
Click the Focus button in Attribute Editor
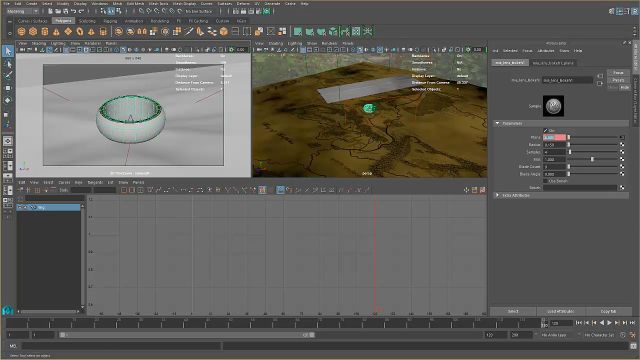tap(618, 73)
